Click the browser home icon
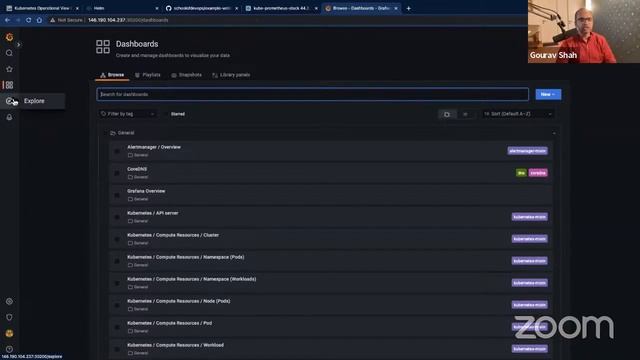 click(x=39, y=20)
